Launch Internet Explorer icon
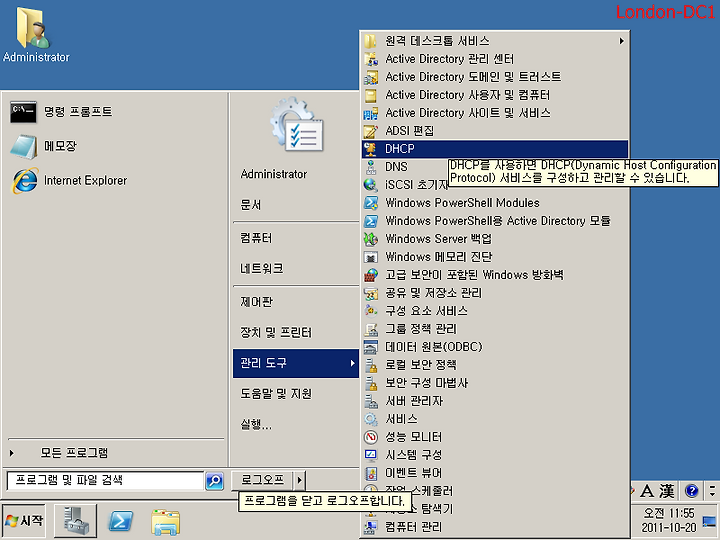Screen dimensions: 720x540 tap(25, 180)
